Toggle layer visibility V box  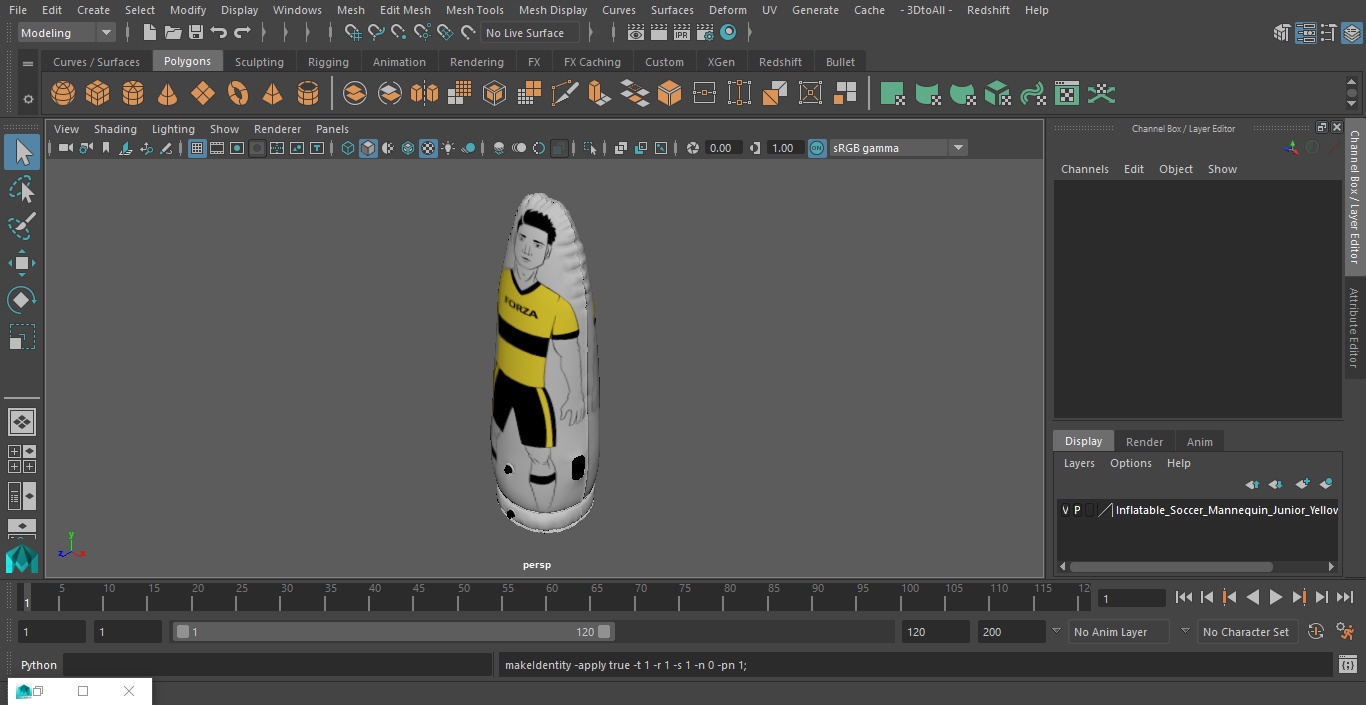click(1065, 510)
